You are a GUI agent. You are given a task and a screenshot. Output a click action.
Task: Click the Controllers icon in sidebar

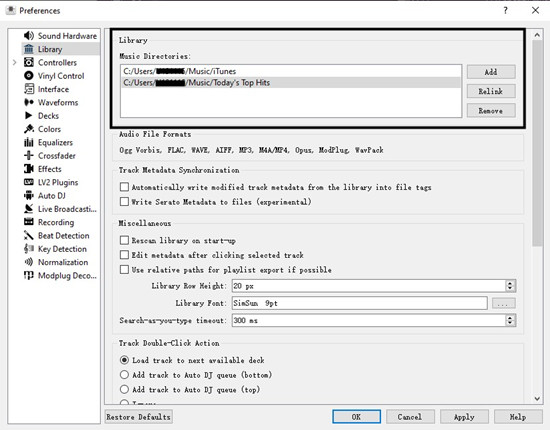click(29, 62)
